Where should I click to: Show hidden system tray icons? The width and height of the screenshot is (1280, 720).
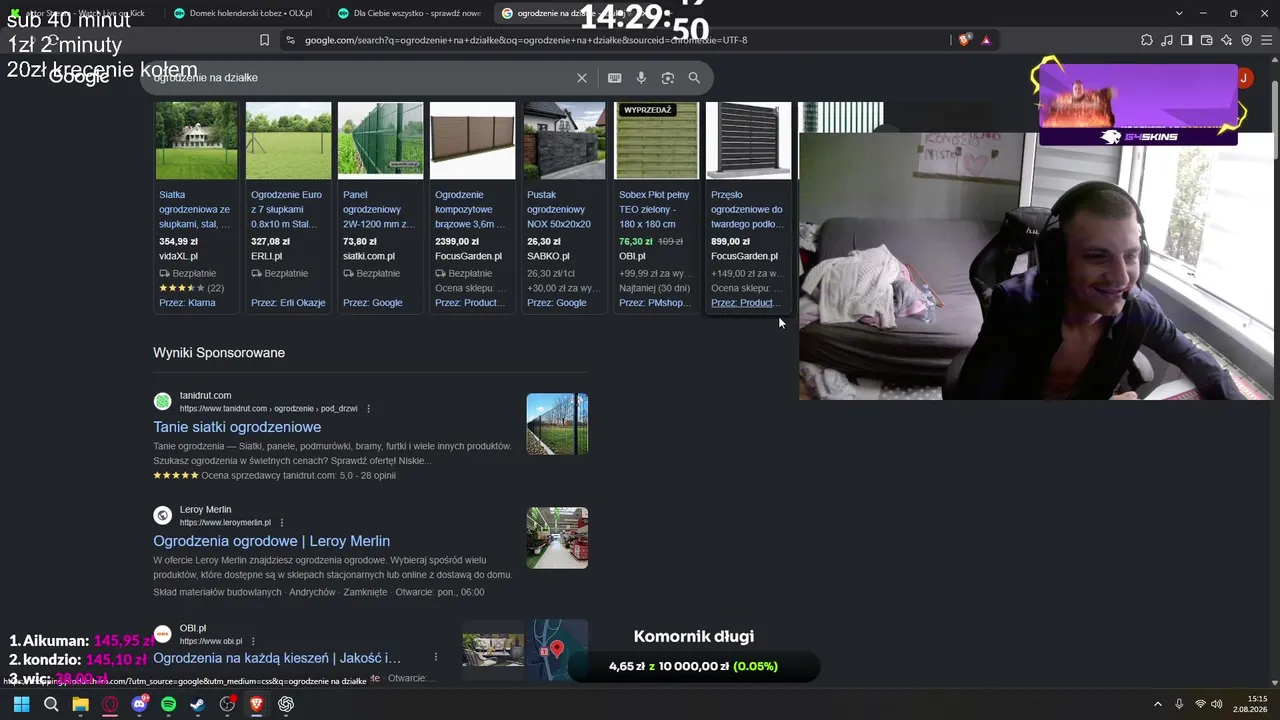pos(1158,704)
